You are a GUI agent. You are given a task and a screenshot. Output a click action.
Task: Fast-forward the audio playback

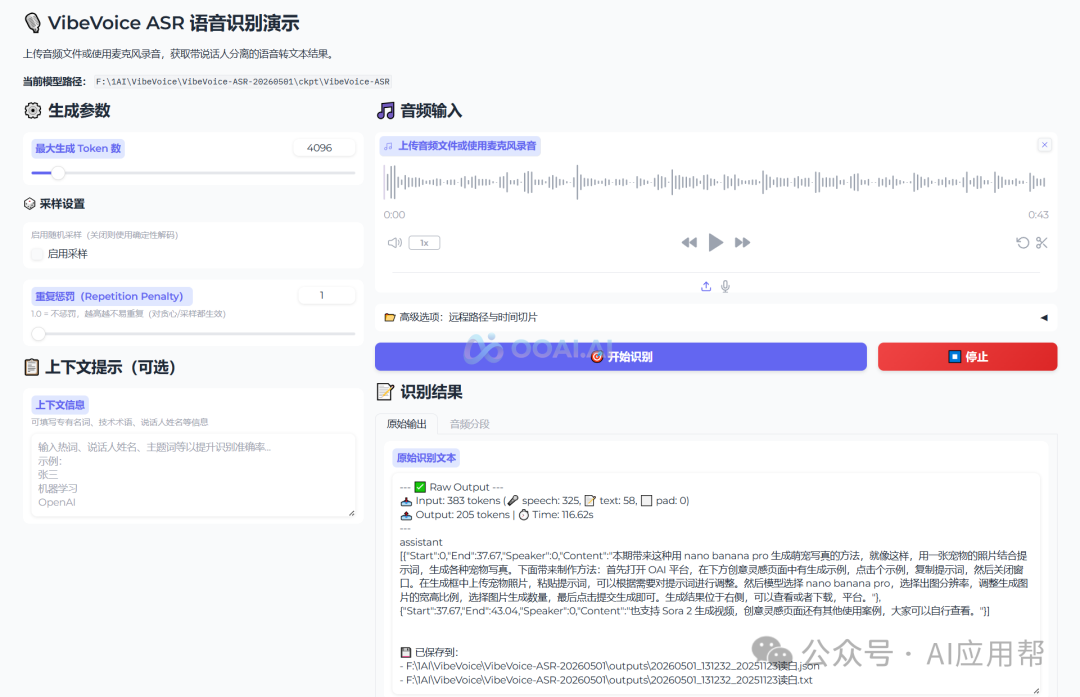pyautogui.click(x=742, y=242)
